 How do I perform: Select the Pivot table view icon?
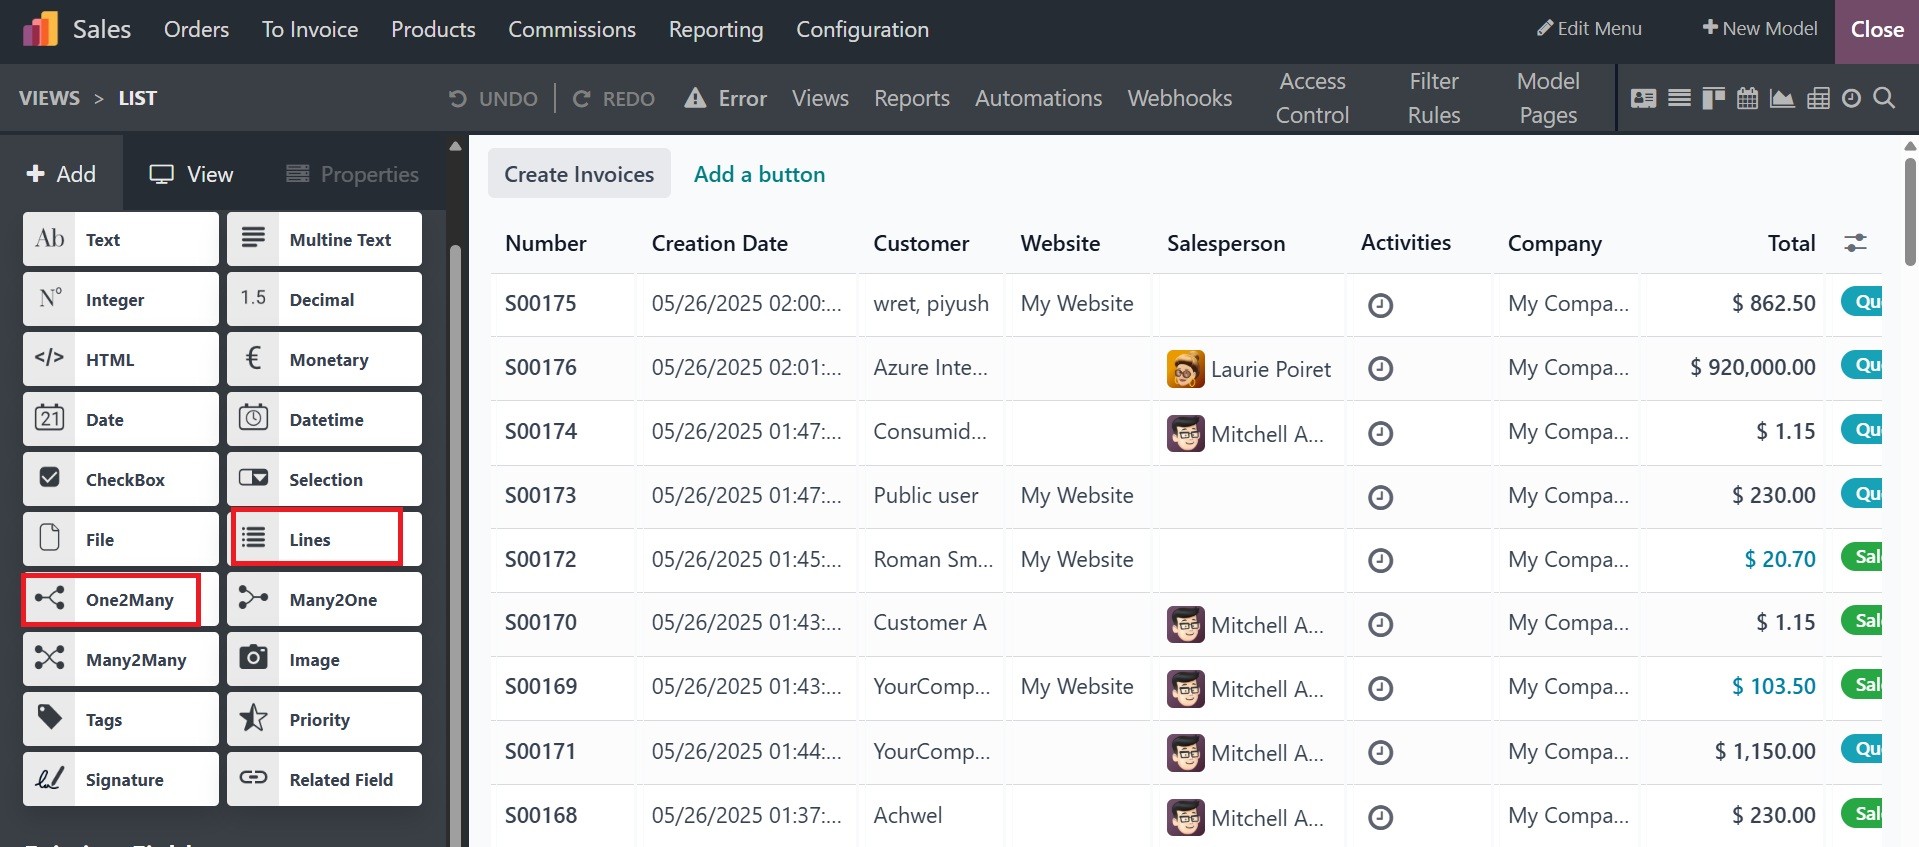1818,98
